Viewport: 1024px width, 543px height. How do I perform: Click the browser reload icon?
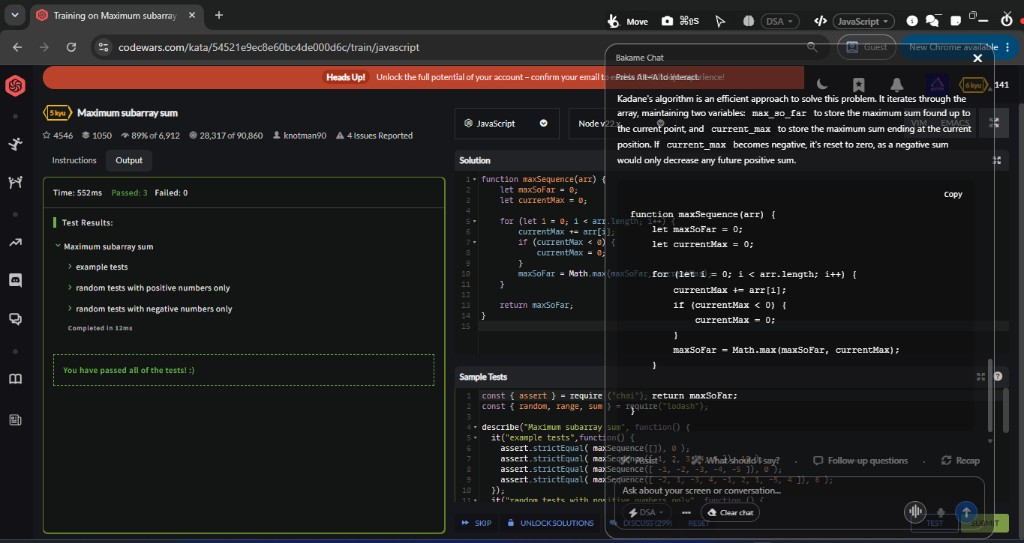pos(71,47)
